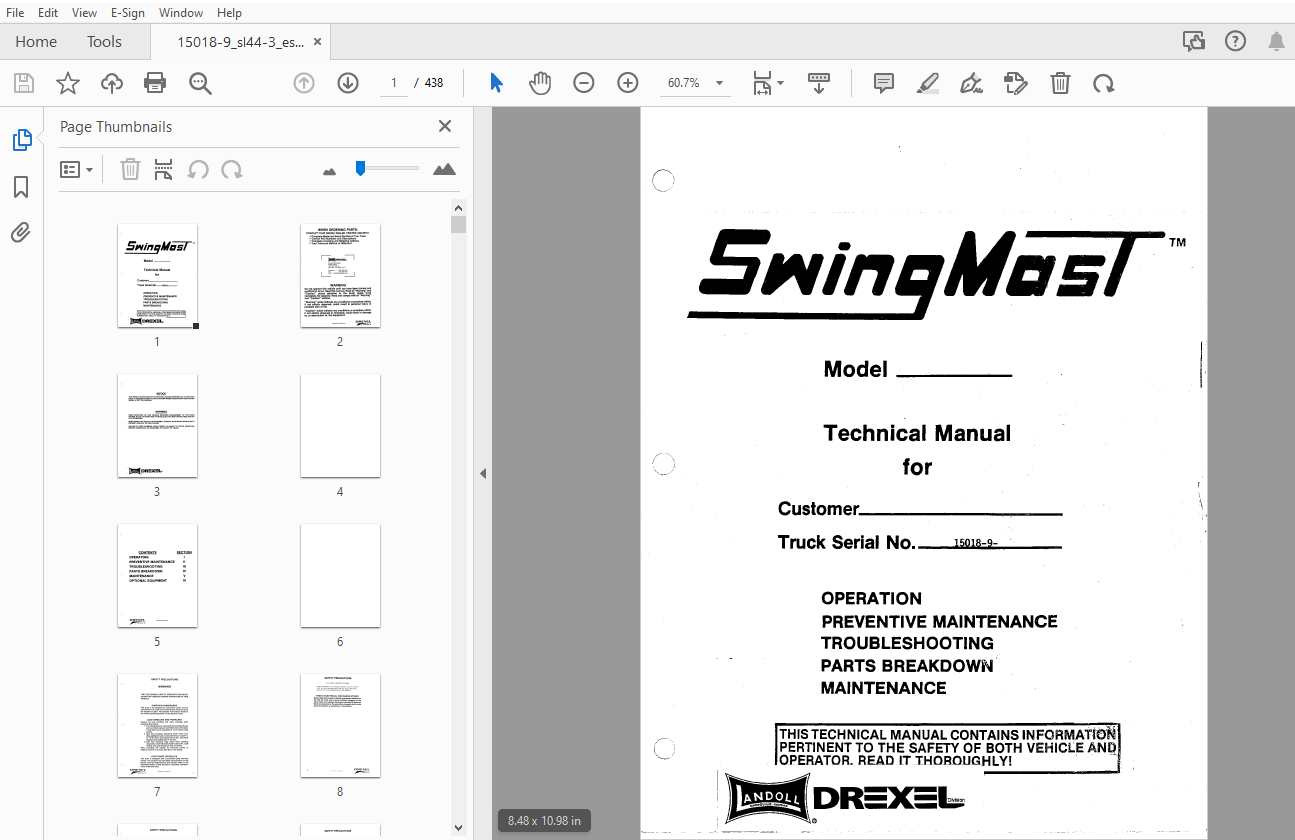The width and height of the screenshot is (1295, 840).
Task: Open the Page Thumbnails sidebar icon
Action: 22,140
